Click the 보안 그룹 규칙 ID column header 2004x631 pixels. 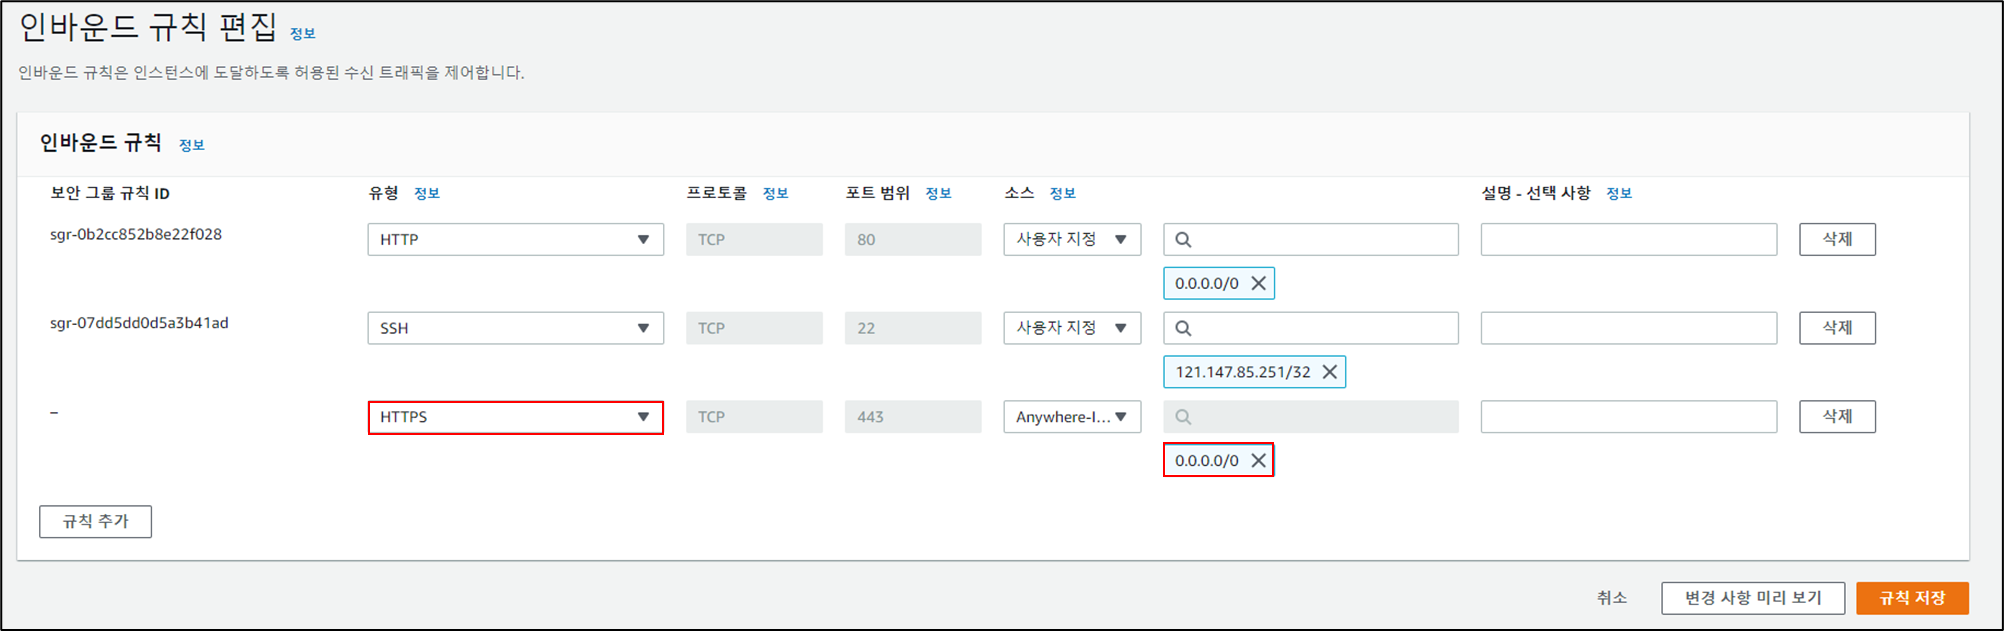[110, 194]
